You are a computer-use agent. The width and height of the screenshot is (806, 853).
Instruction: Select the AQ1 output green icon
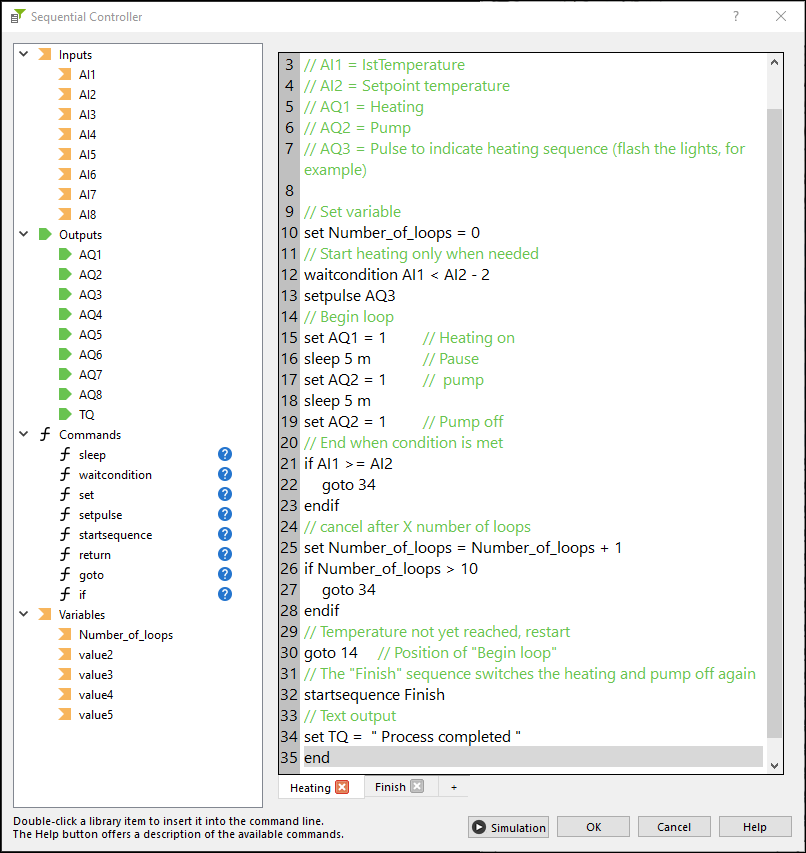[65, 255]
